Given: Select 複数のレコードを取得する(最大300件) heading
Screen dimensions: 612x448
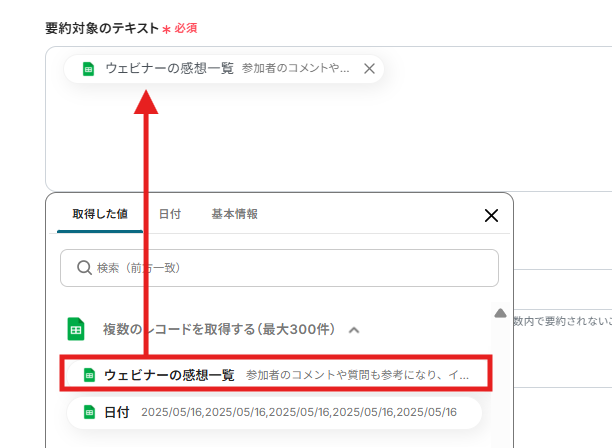Looking at the screenshot, I should pyautogui.click(x=219, y=329).
